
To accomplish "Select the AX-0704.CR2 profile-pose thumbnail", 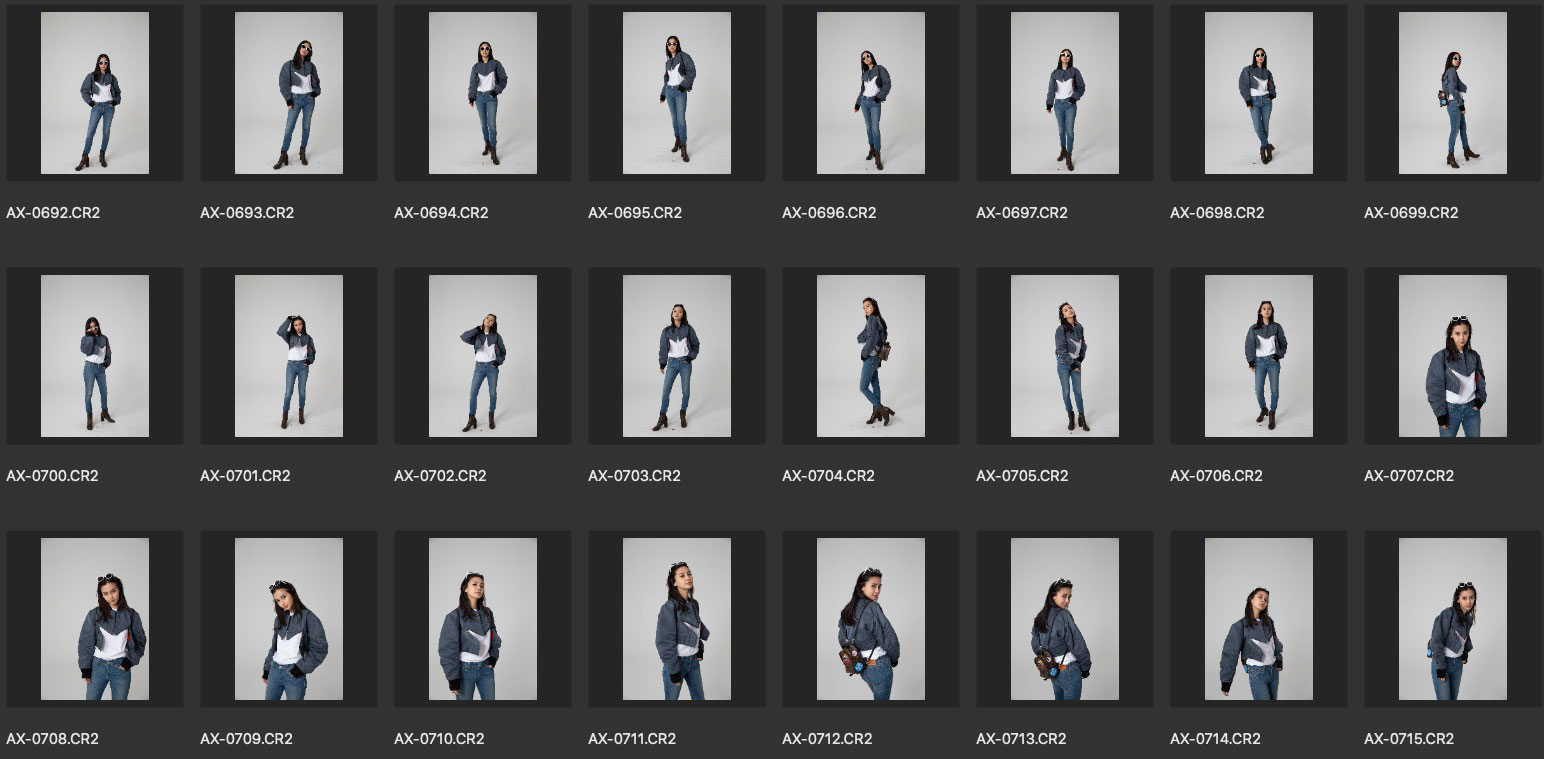I will click(x=871, y=356).
